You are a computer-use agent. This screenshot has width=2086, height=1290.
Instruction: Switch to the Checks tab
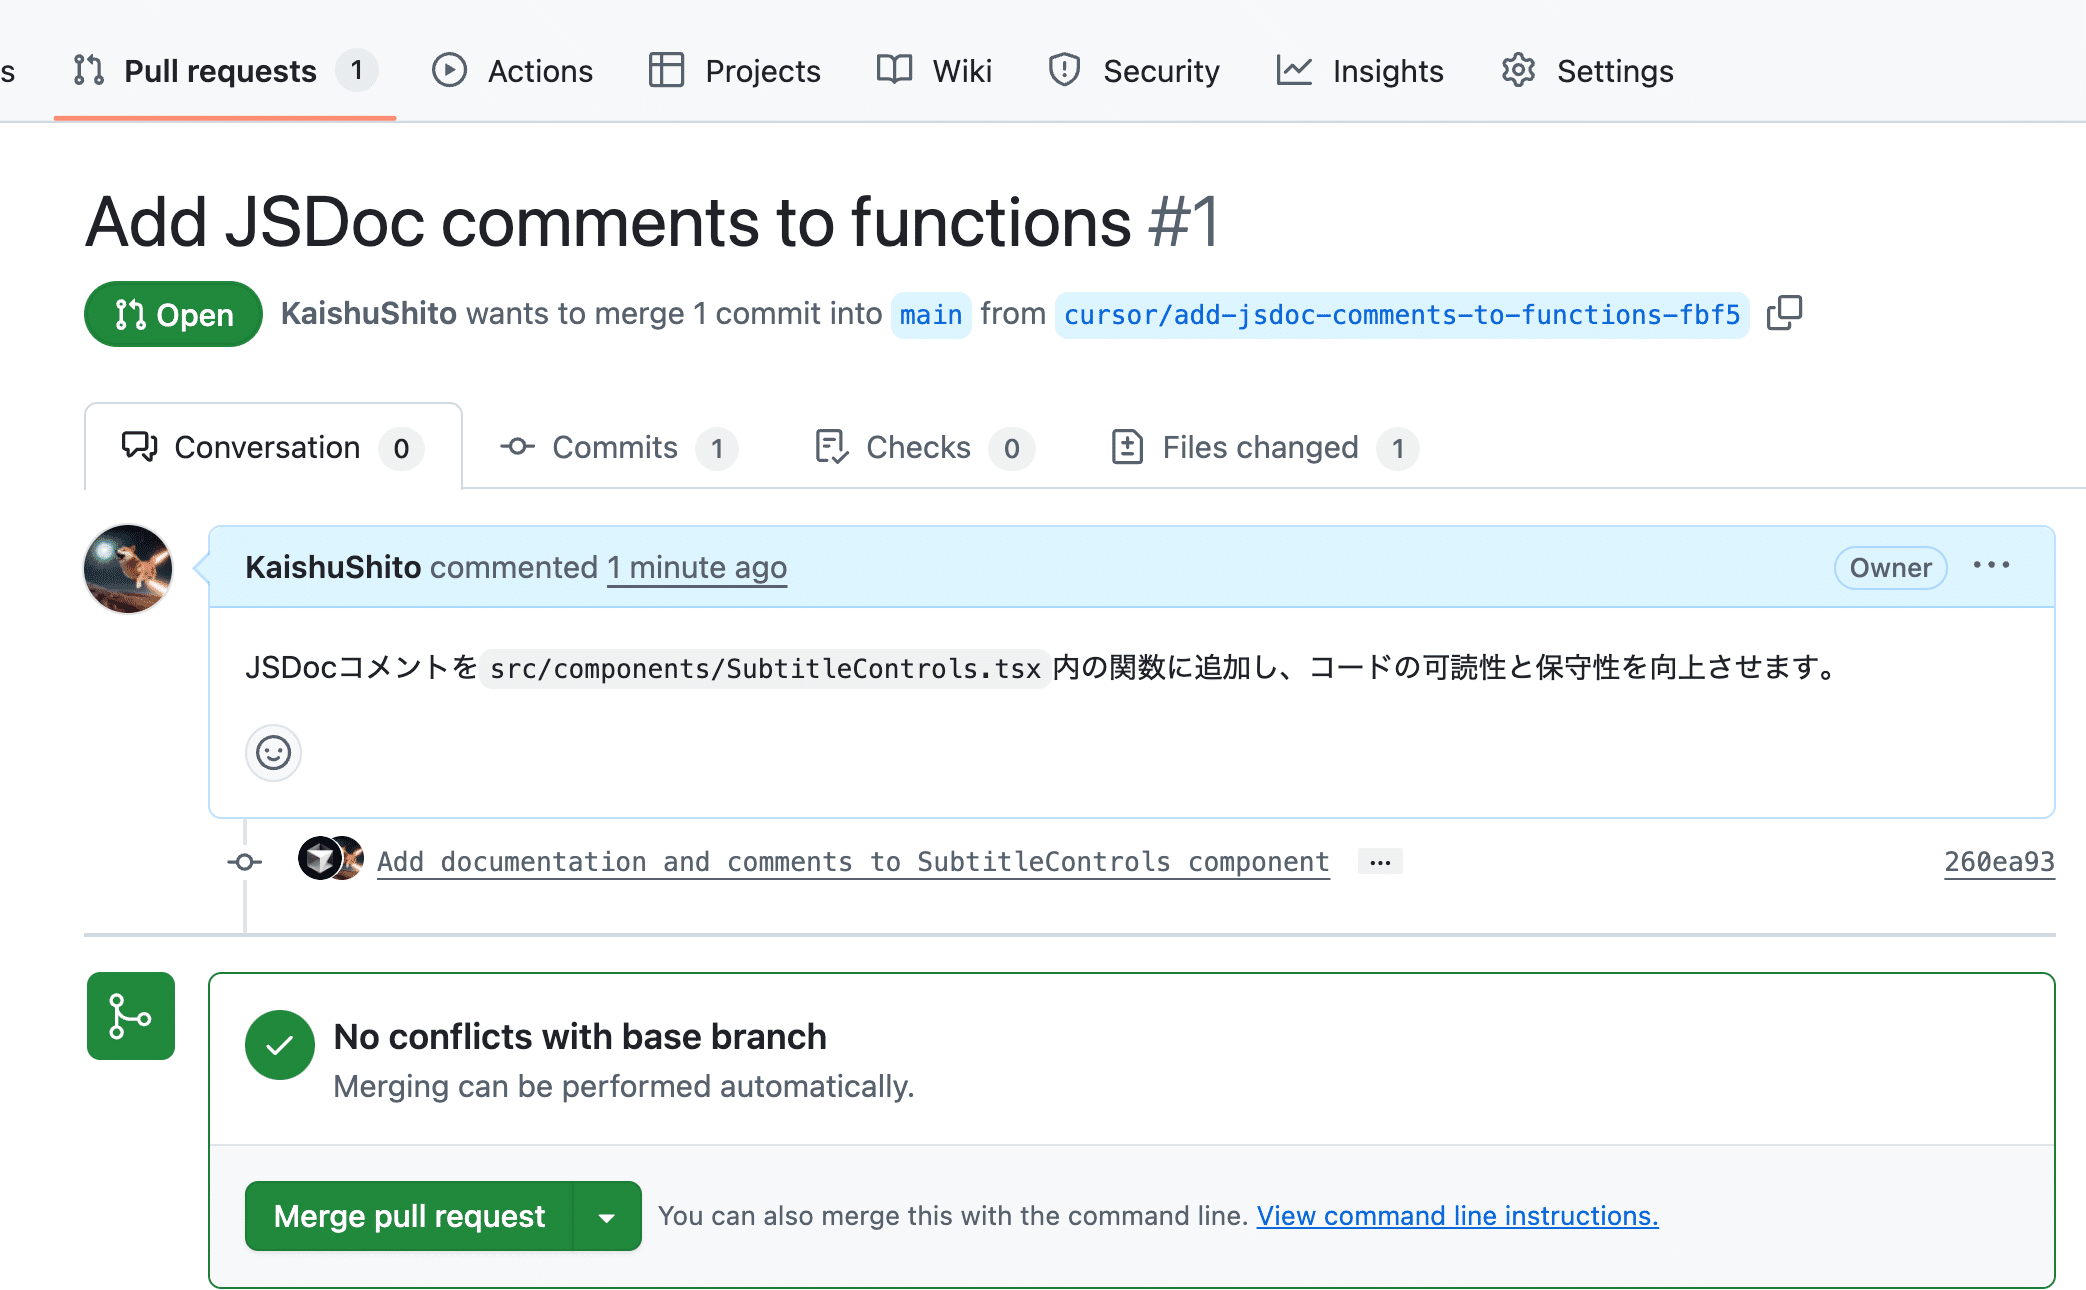pyautogui.click(x=923, y=448)
